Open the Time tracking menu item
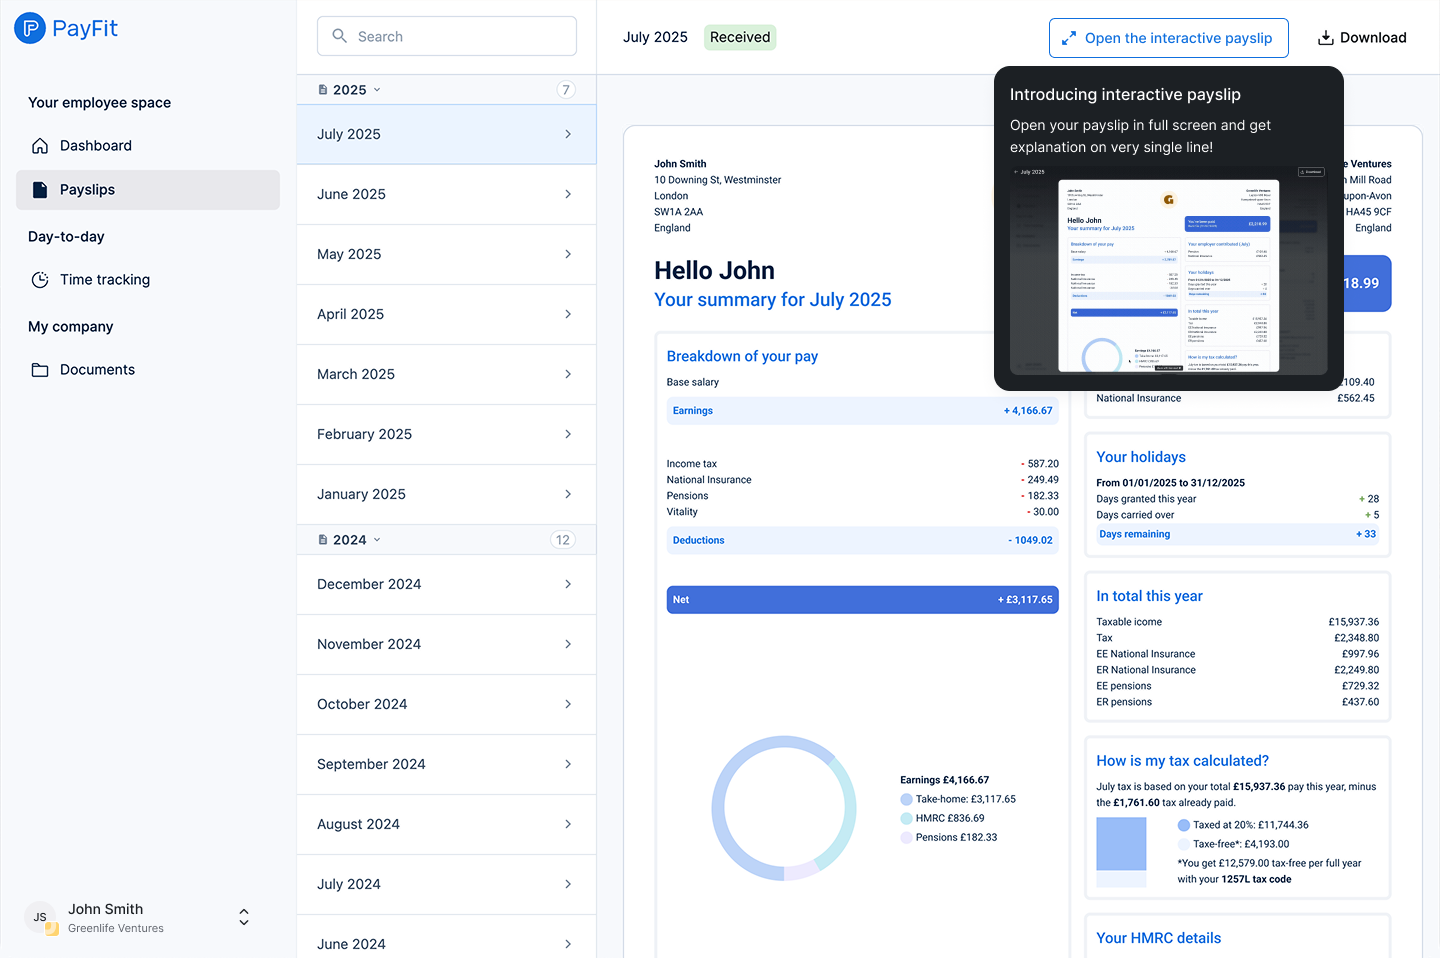This screenshot has width=1440, height=958. [105, 280]
